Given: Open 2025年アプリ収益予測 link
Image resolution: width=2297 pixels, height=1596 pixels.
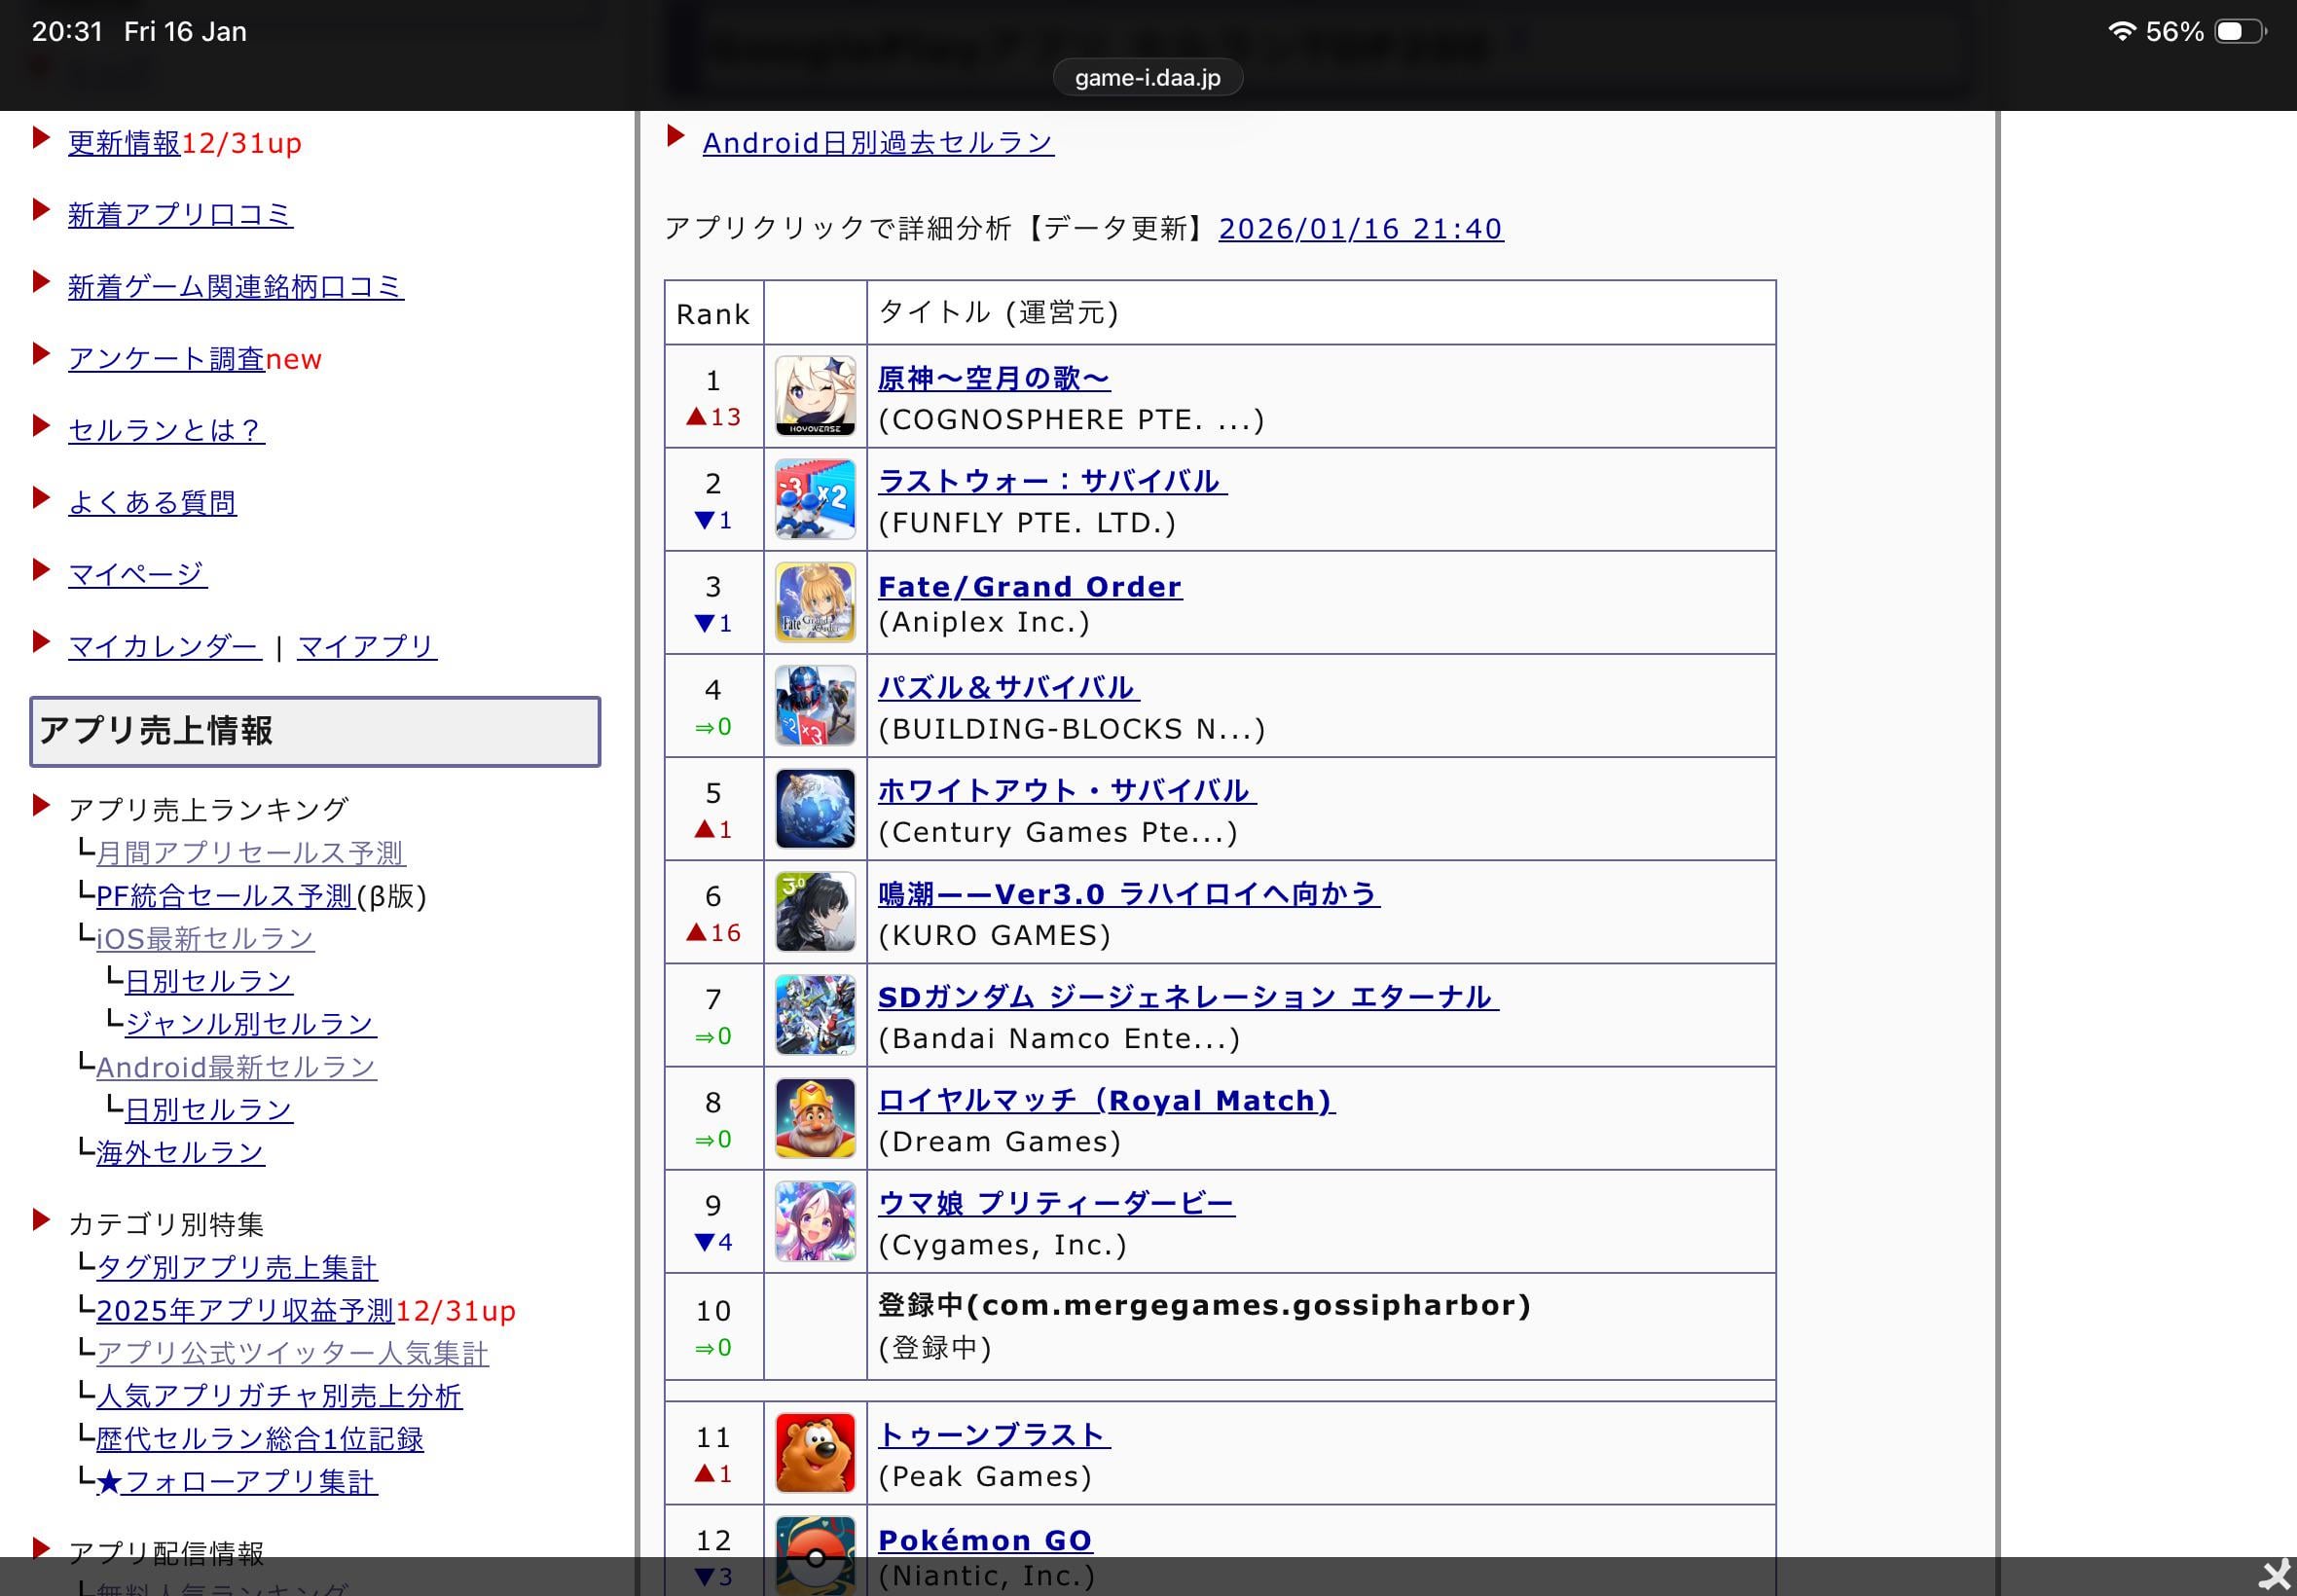Looking at the screenshot, I should point(245,1311).
